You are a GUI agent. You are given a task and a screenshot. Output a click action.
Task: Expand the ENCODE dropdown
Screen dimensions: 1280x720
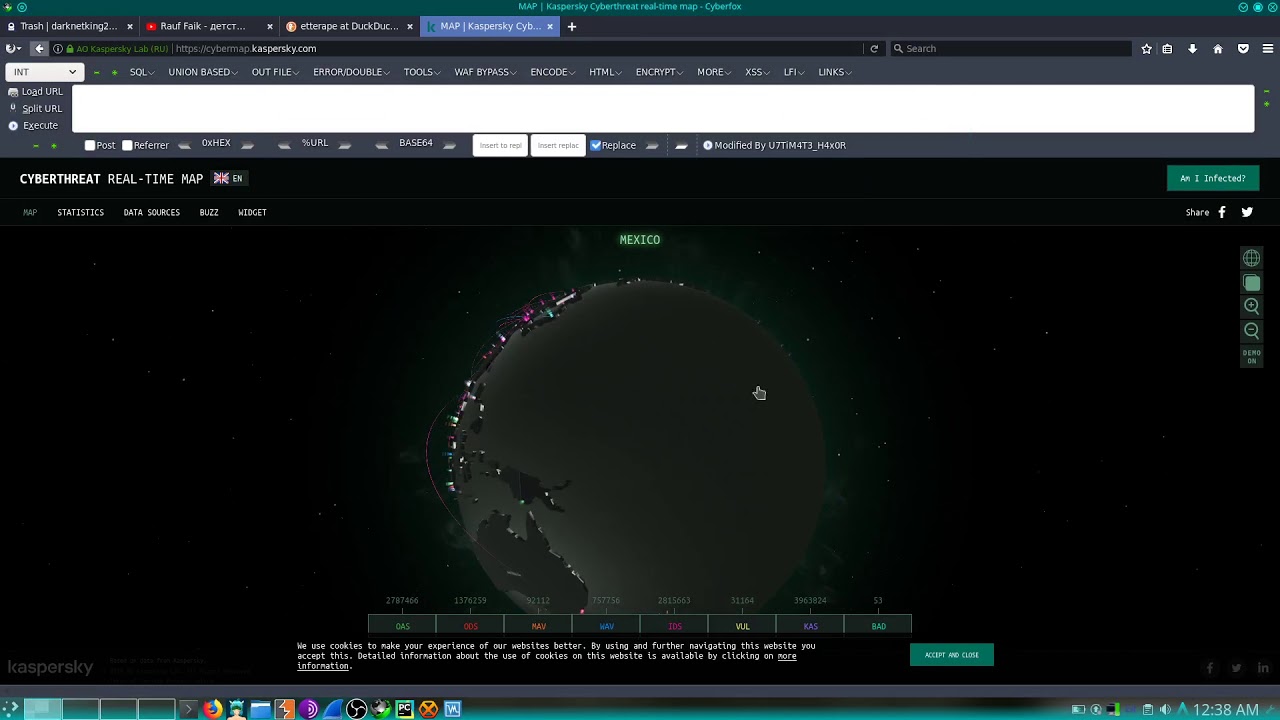tap(552, 72)
